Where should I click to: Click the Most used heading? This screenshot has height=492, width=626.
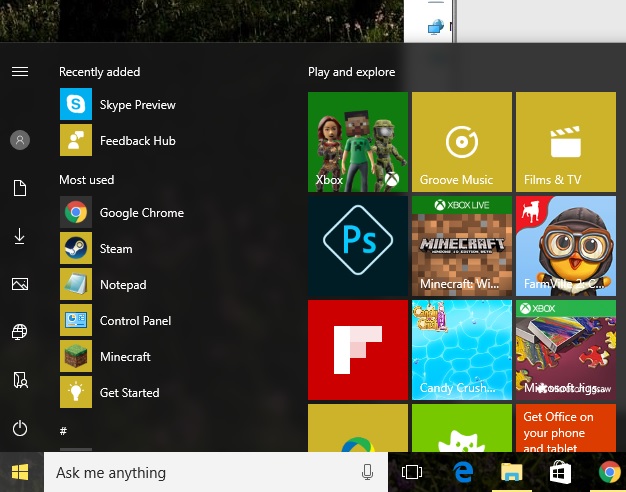(x=87, y=180)
